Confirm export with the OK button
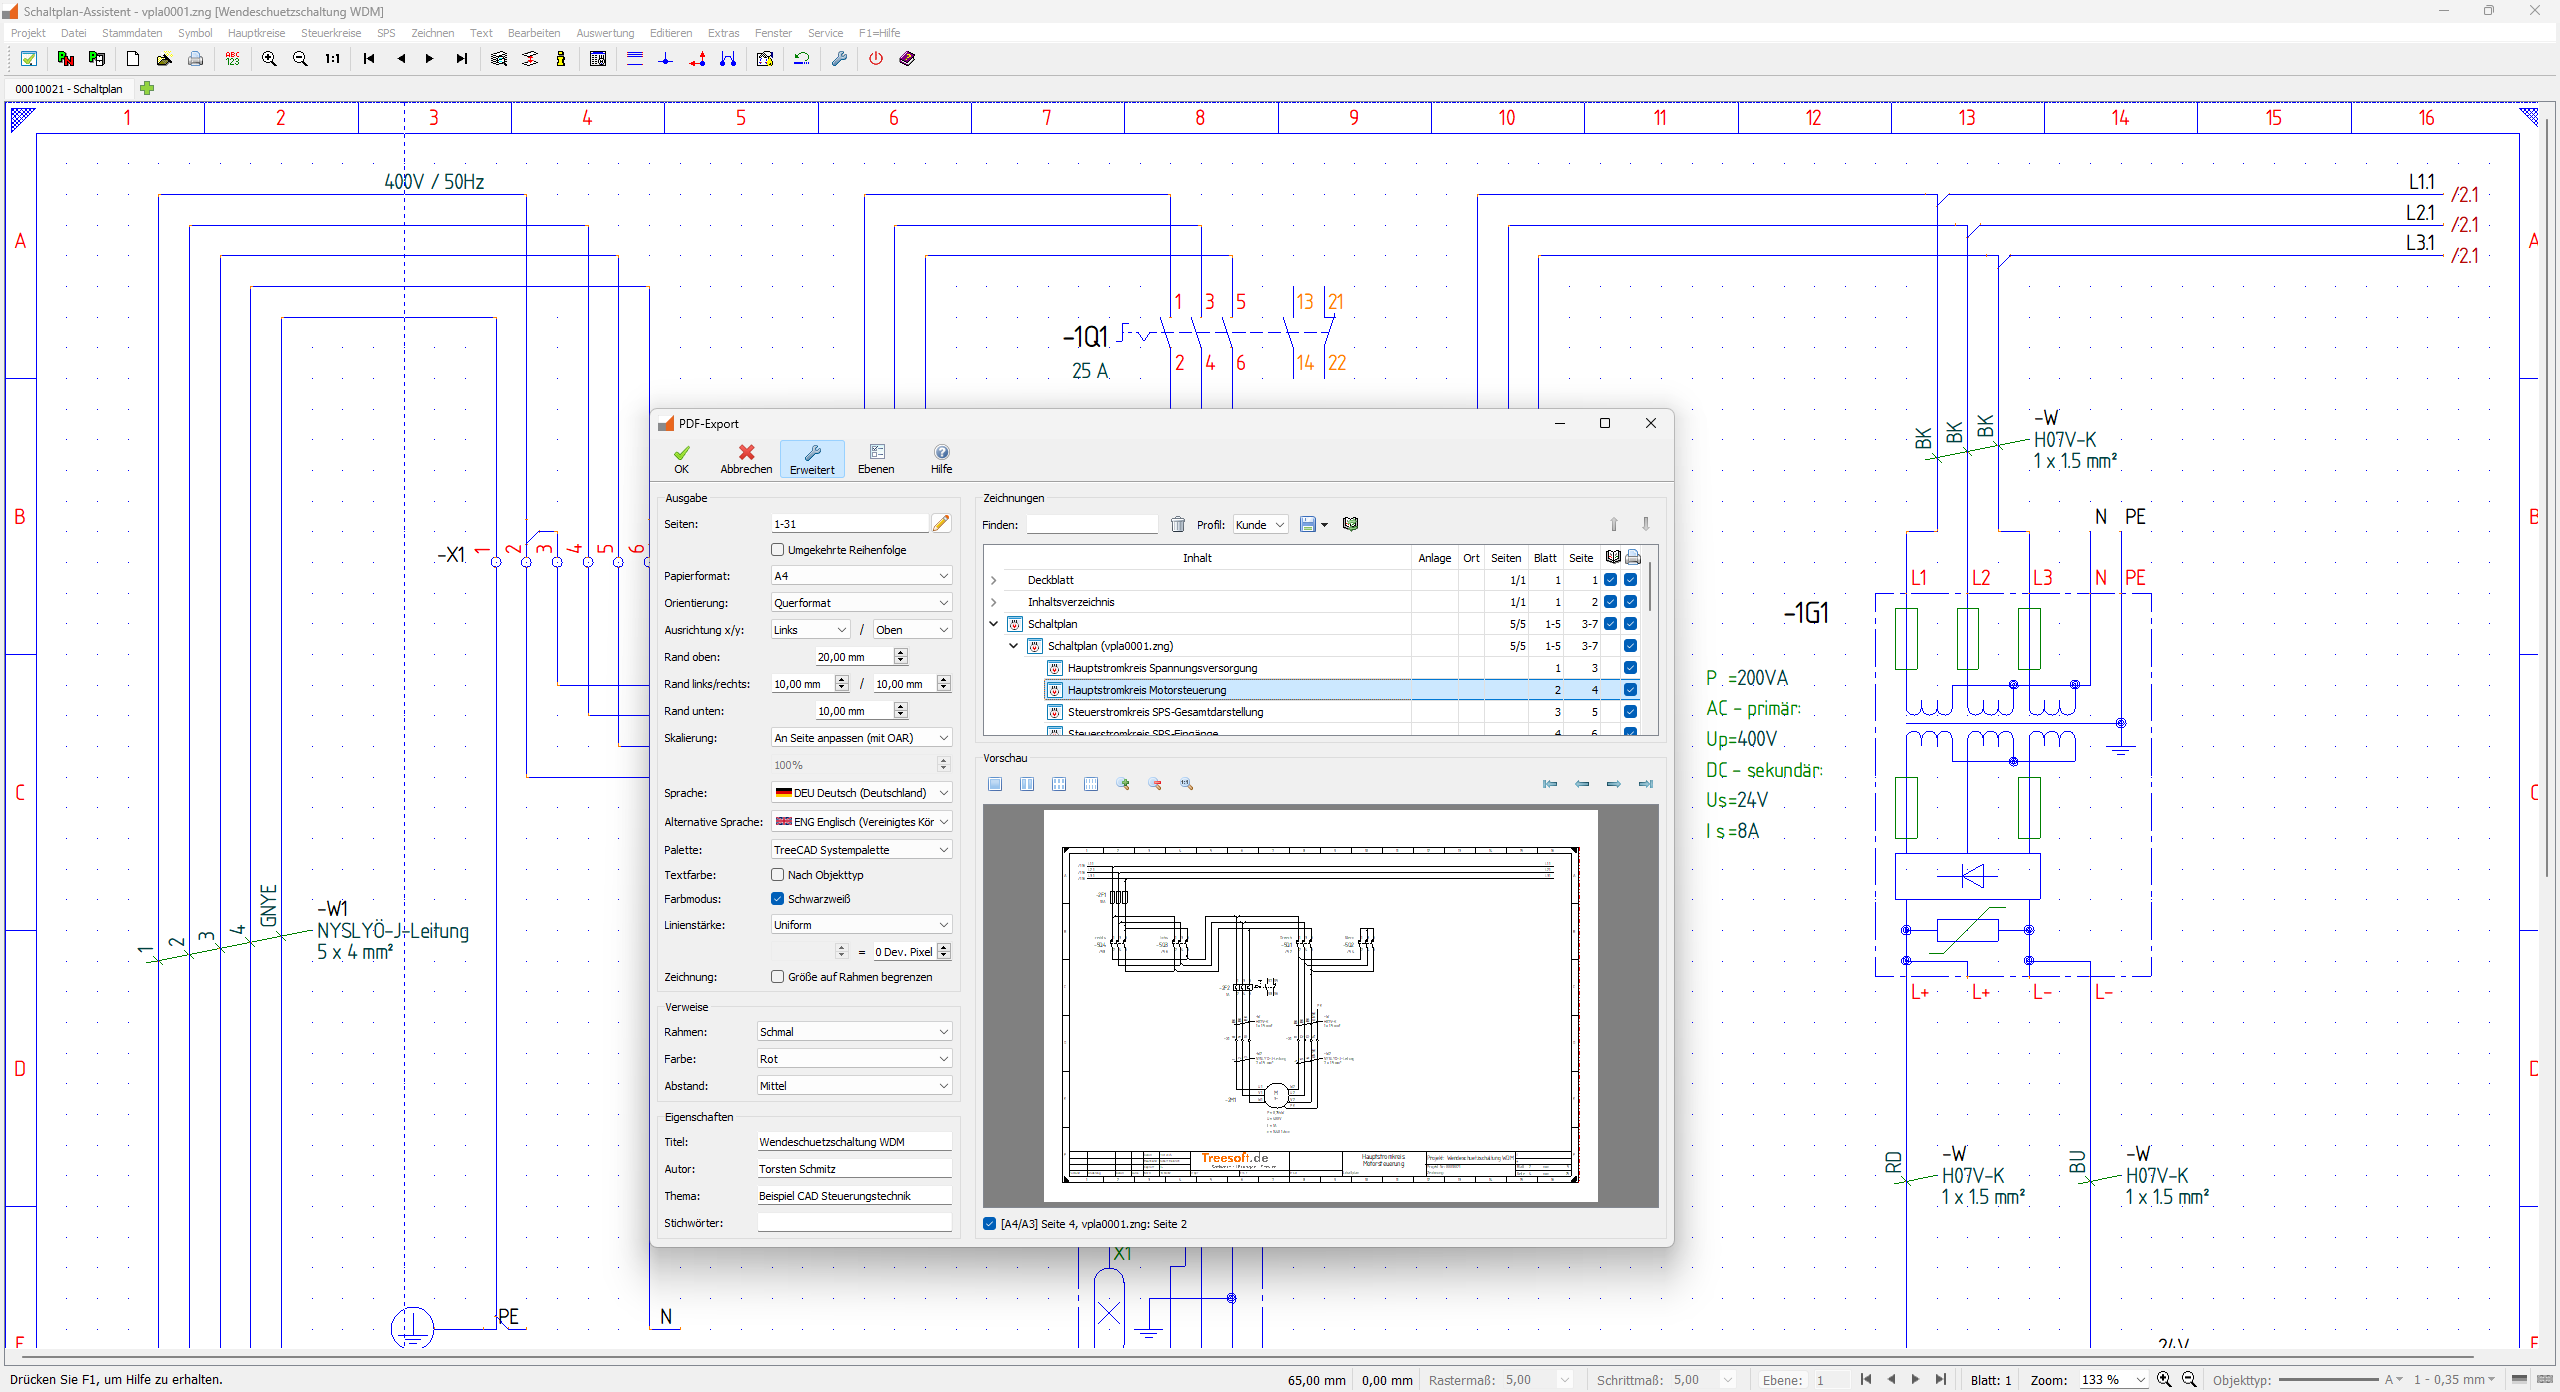Image resolution: width=2560 pixels, height=1392 pixels. point(681,459)
